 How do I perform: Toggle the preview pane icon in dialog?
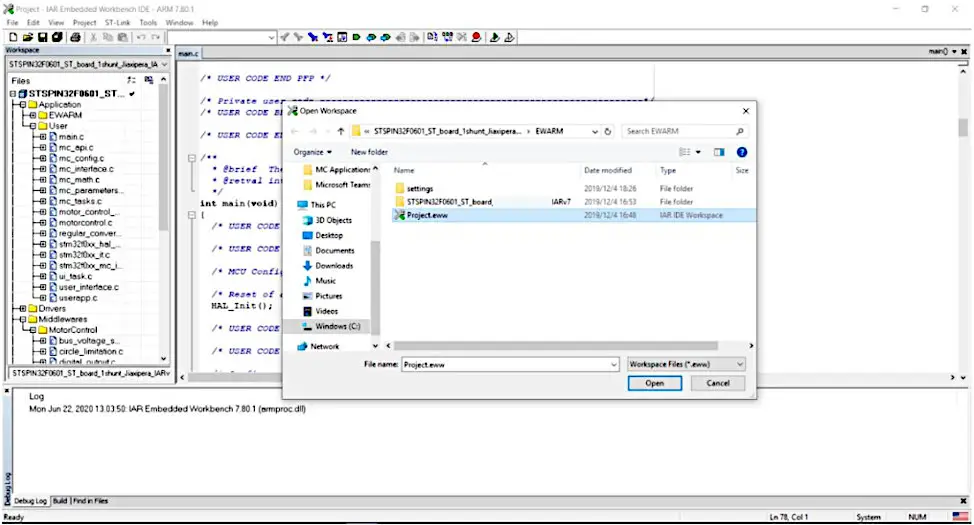tap(719, 152)
